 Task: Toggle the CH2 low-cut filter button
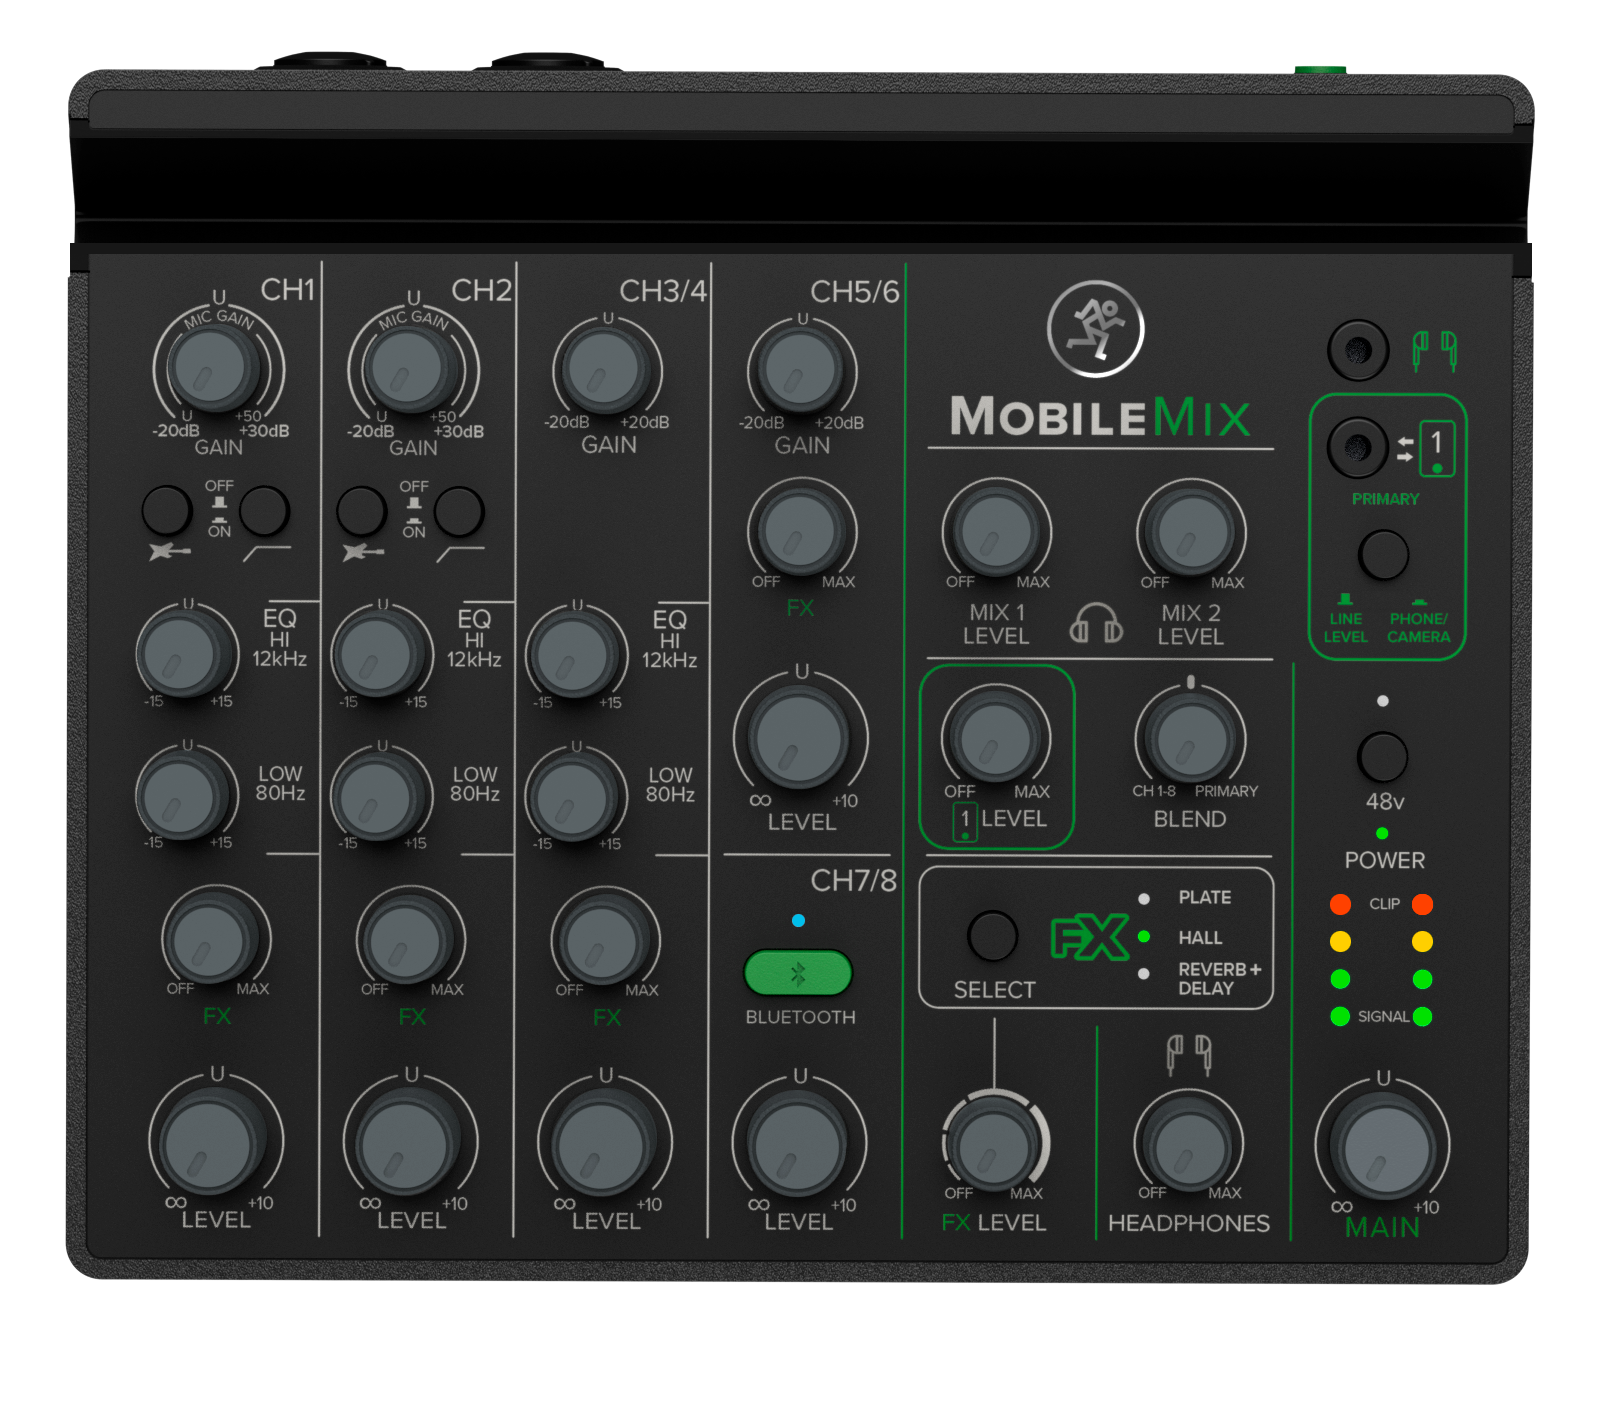point(458,512)
